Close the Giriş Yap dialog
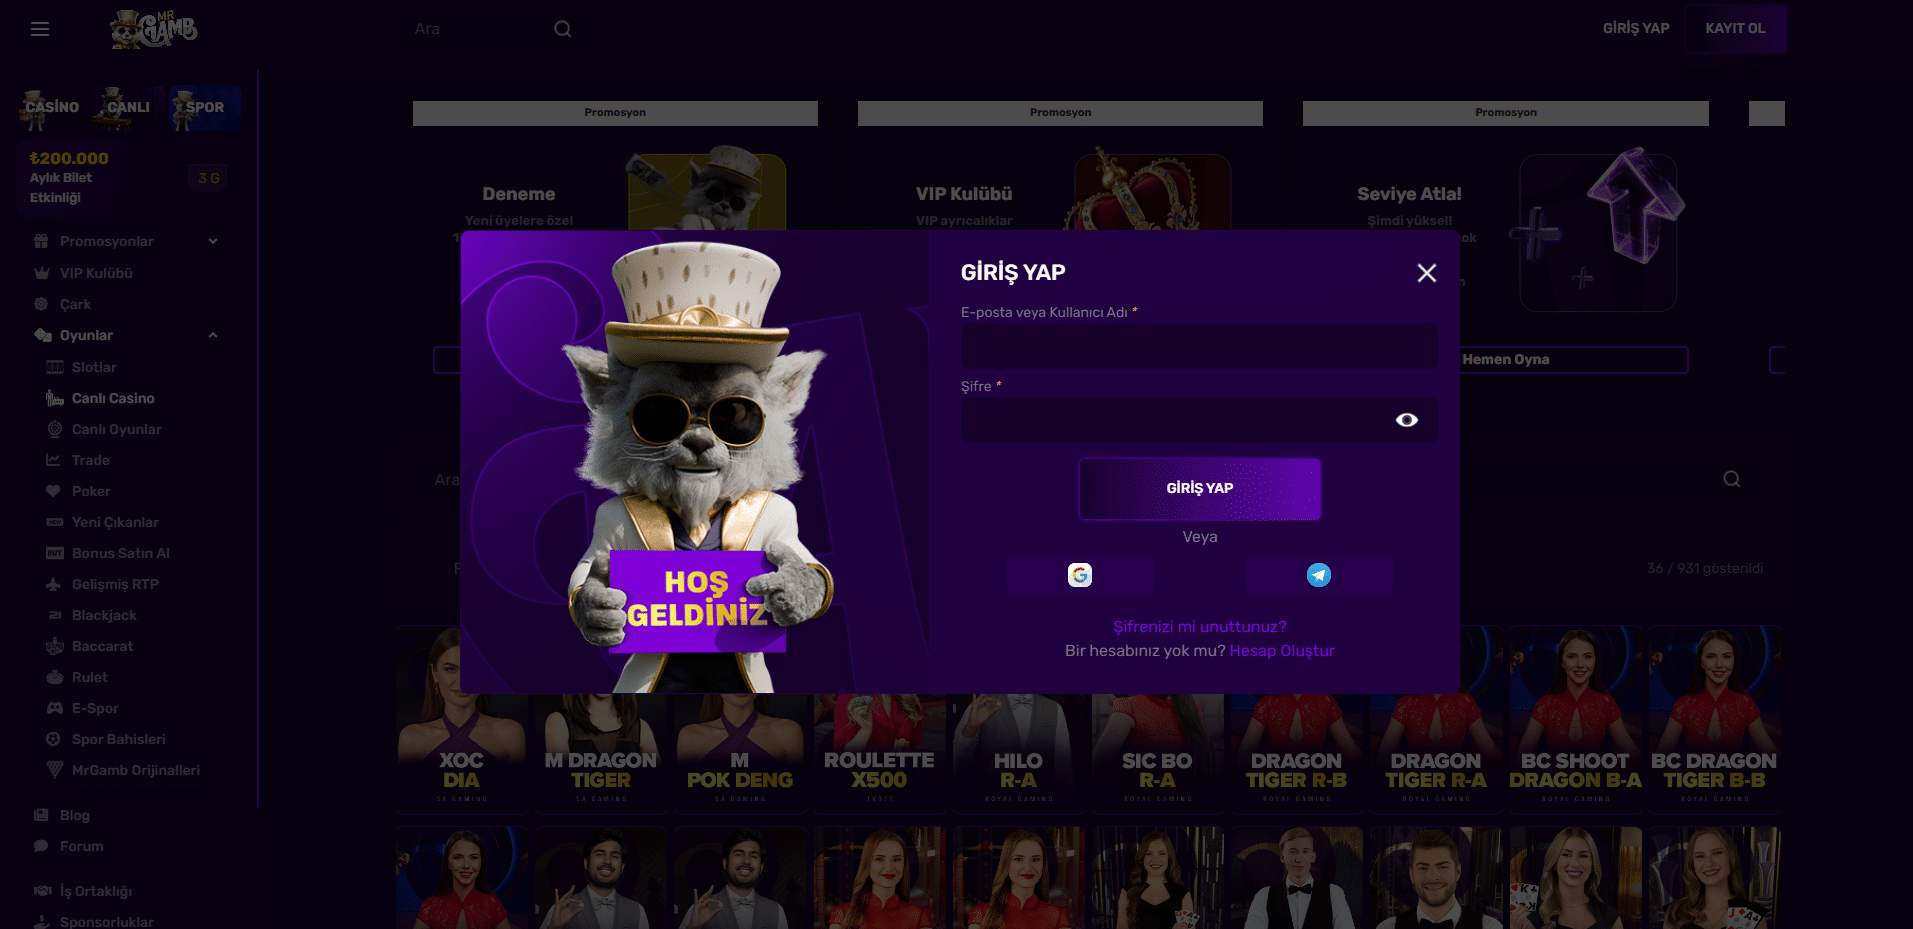 coord(1427,273)
